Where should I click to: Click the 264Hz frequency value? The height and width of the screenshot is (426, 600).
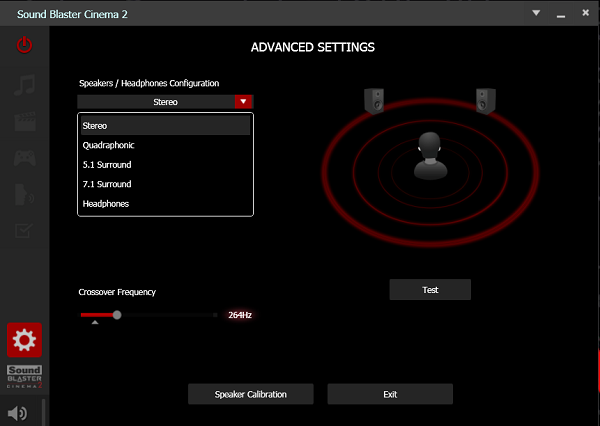click(240, 315)
